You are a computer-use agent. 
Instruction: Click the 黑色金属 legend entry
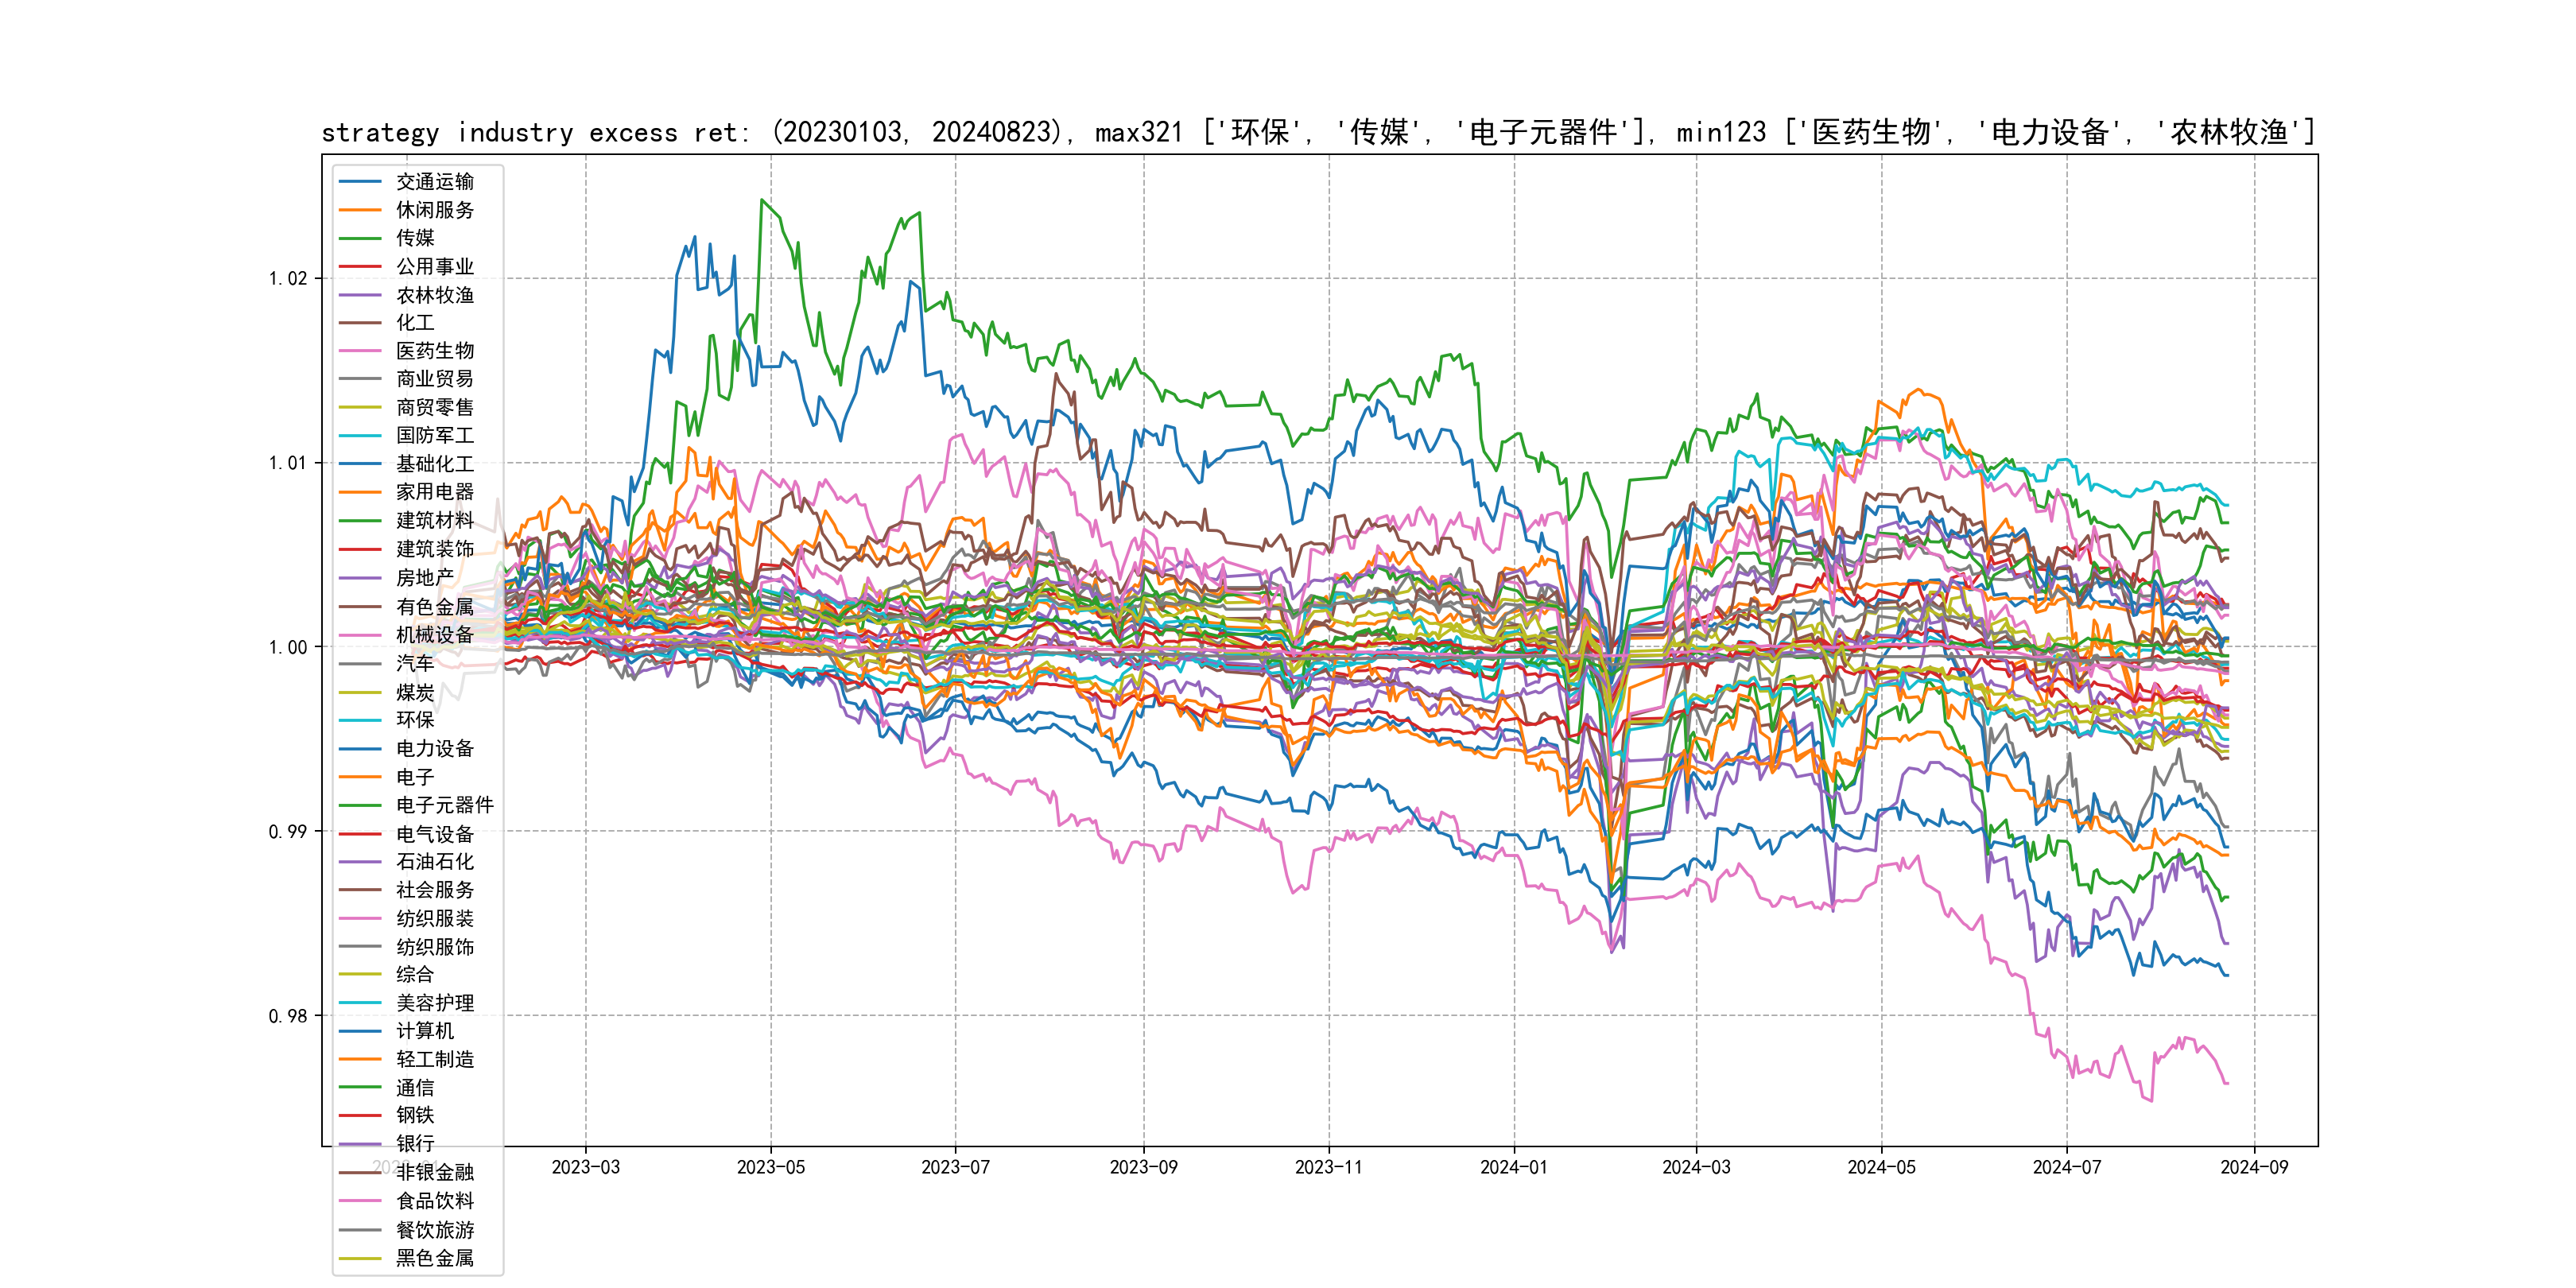435,1258
